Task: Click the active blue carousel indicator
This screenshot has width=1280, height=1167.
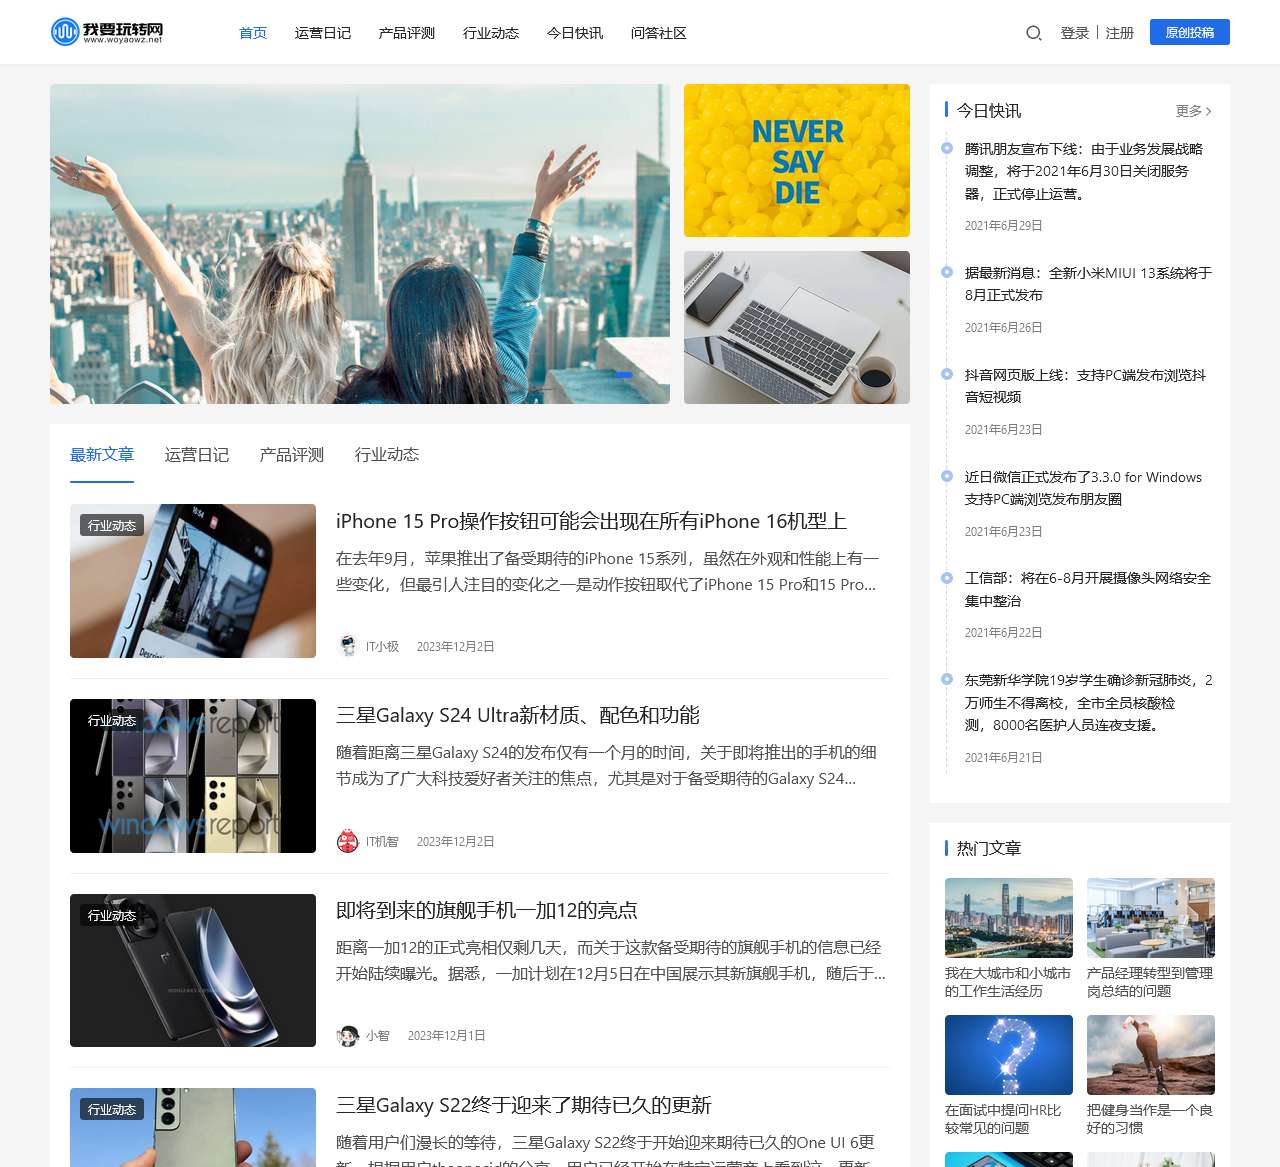Action: coord(623,374)
